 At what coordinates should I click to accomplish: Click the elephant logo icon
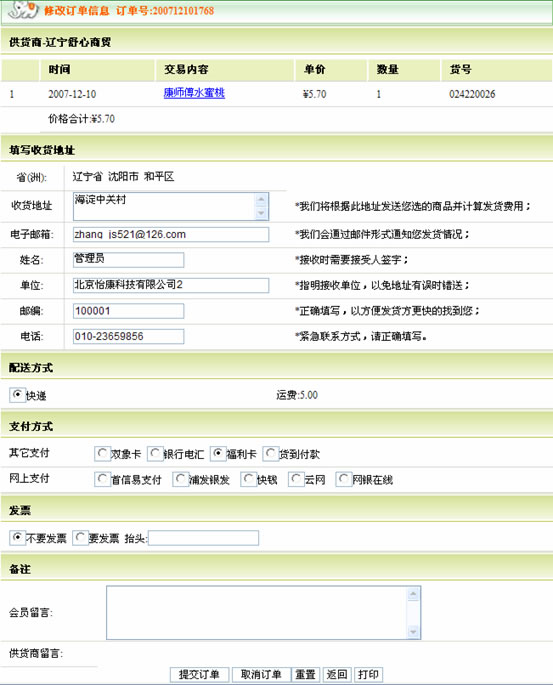click(x=23, y=10)
